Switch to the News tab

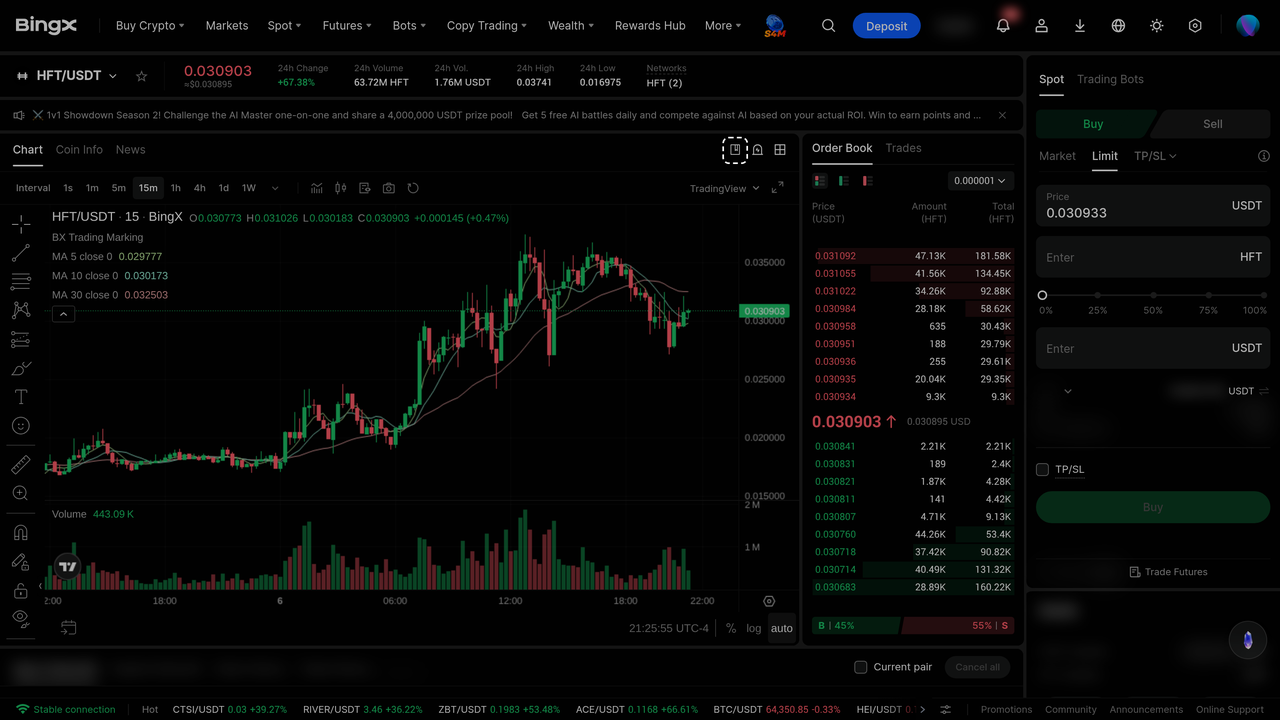131,150
